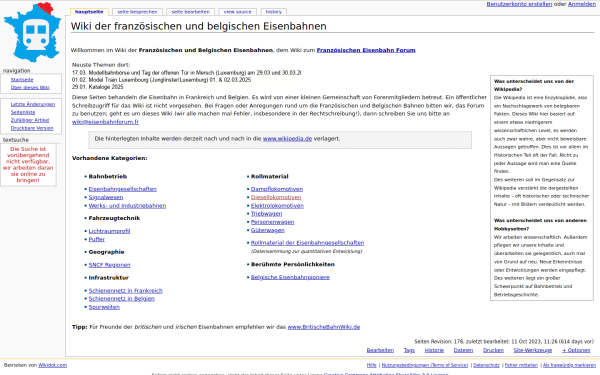Open Druckbare Version link
The height and width of the screenshot is (375, 600).
[x=32, y=128]
